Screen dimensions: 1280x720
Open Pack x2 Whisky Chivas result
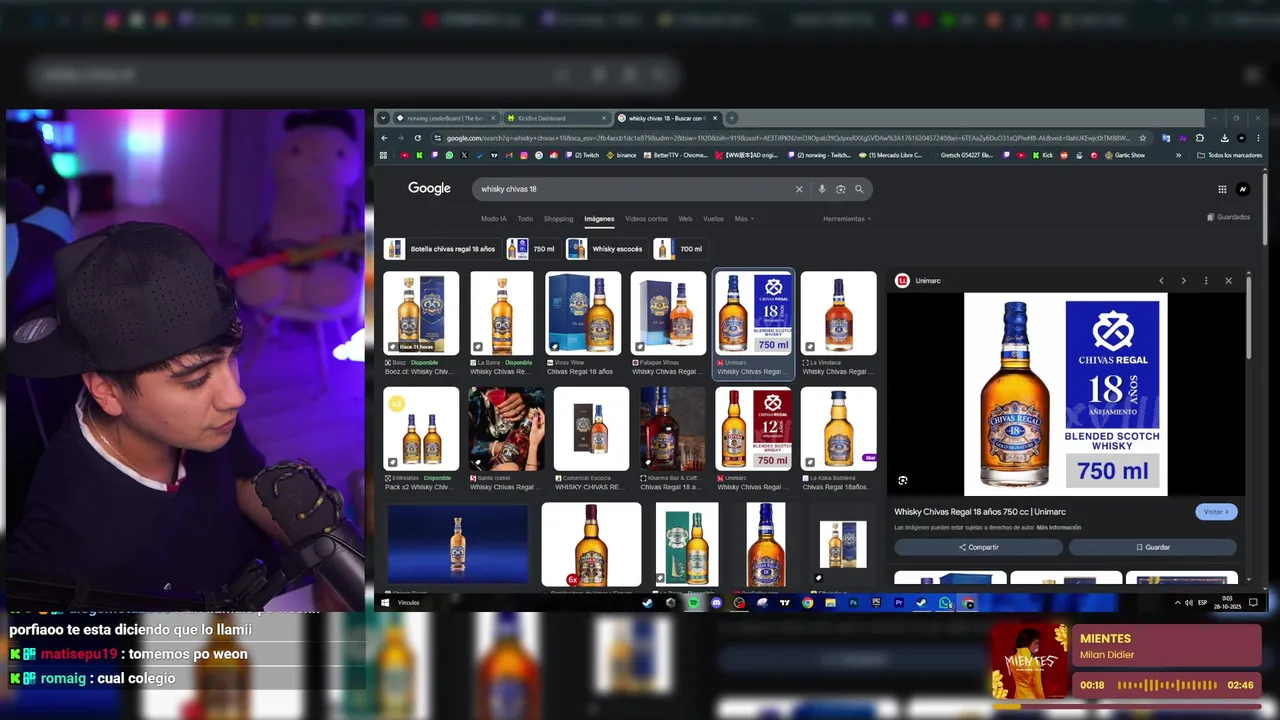point(421,439)
